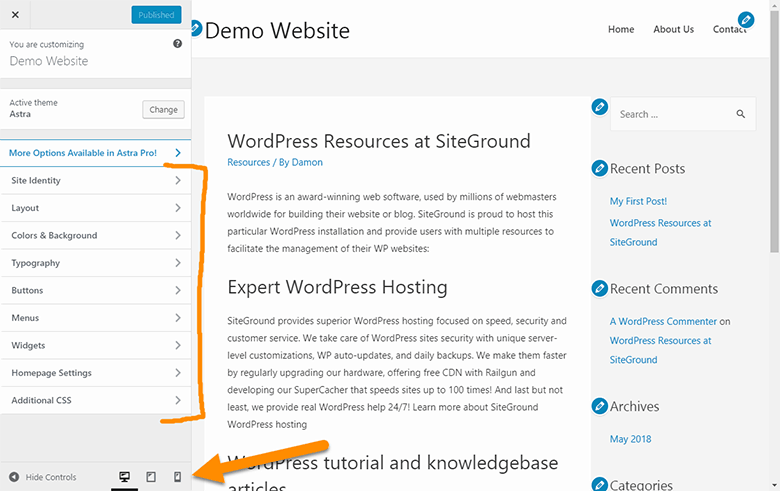The height and width of the screenshot is (491, 780).
Task: Click the Damon author link
Action: (x=307, y=162)
